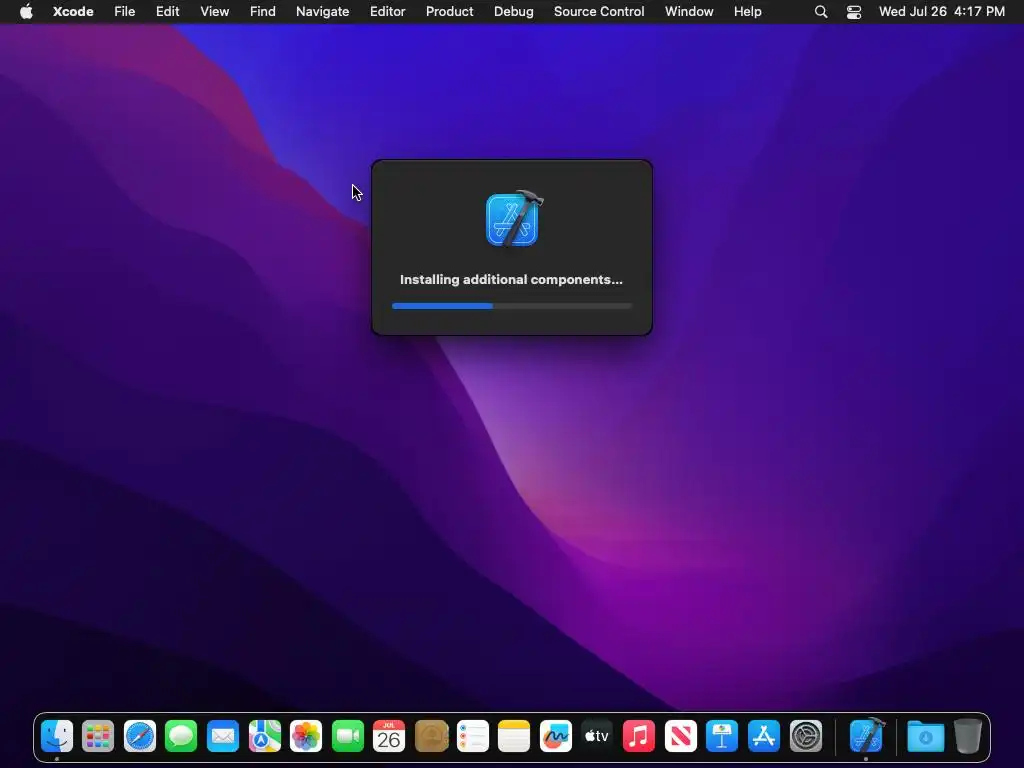This screenshot has width=1024, height=768.
Task: Open News from the Dock
Action: [680, 736]
